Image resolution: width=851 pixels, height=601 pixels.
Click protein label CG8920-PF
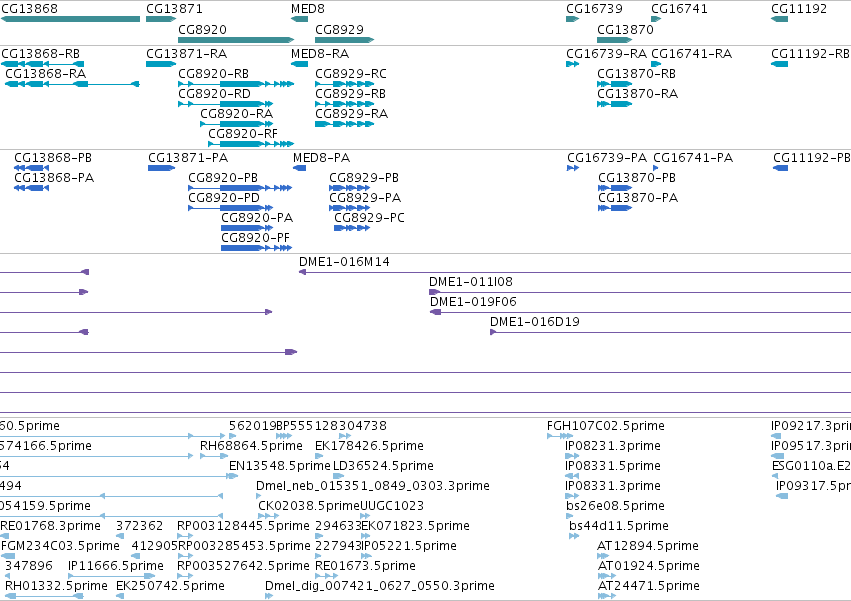pyautogui.click(x=256, y=238)
